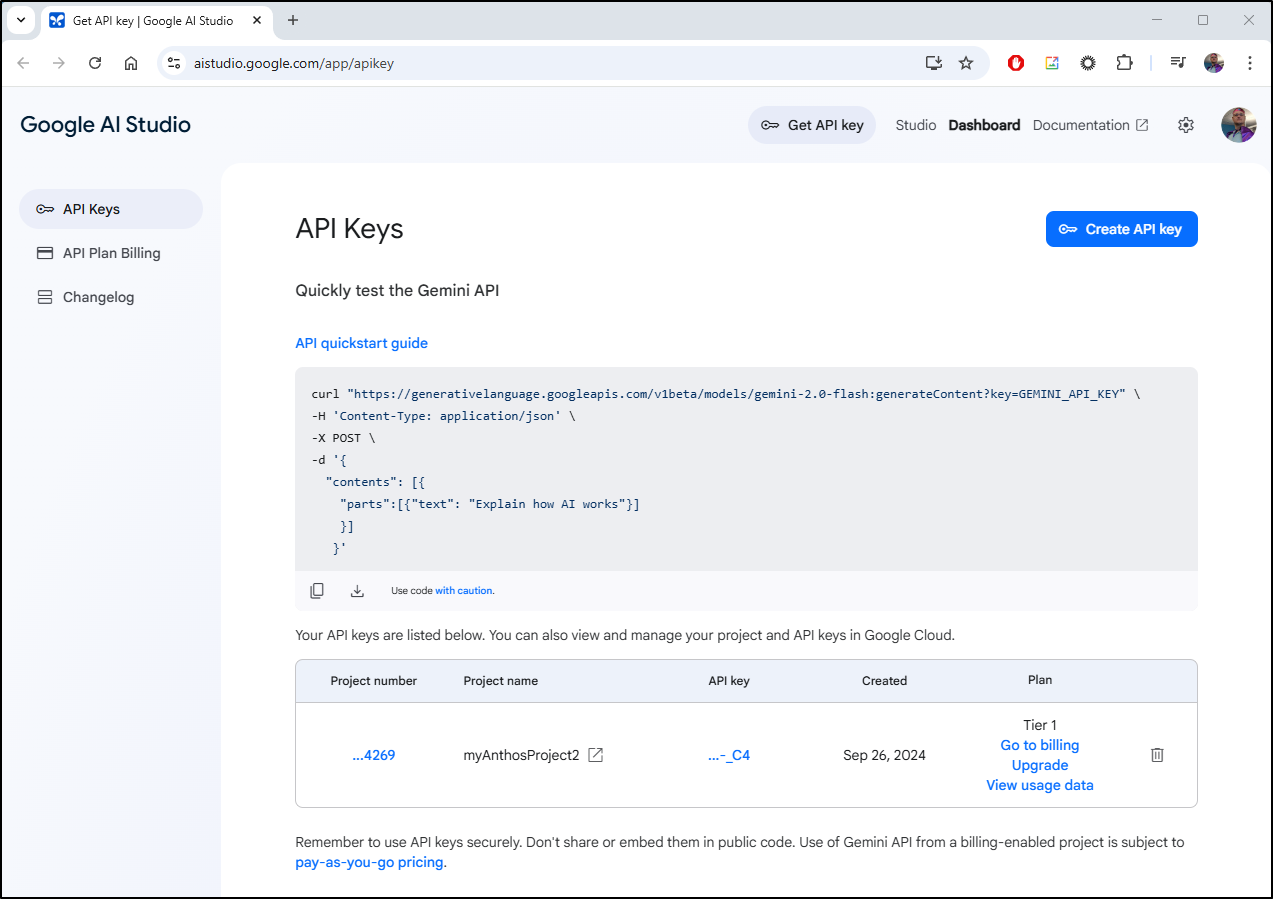Open the API quickstart guide link
Viewport: 1273px width, 899px height.
pos(361,343)
